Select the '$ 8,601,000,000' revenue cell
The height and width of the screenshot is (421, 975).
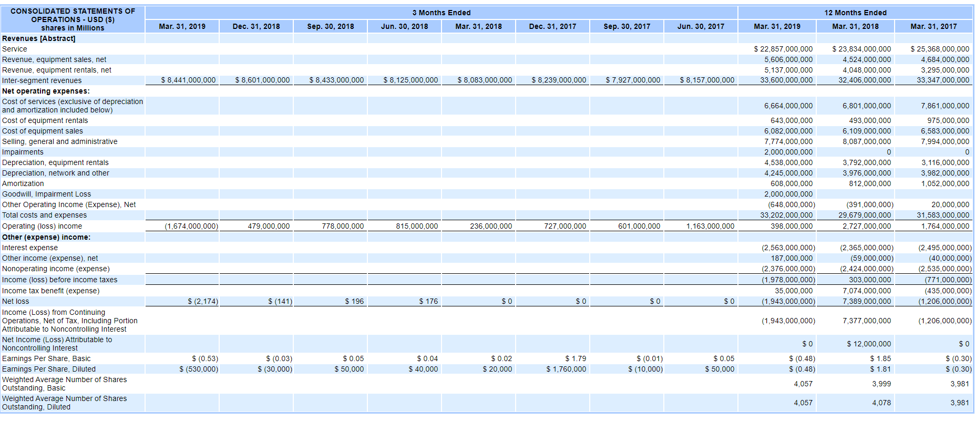pyautogui.click(x=263, y=80)
